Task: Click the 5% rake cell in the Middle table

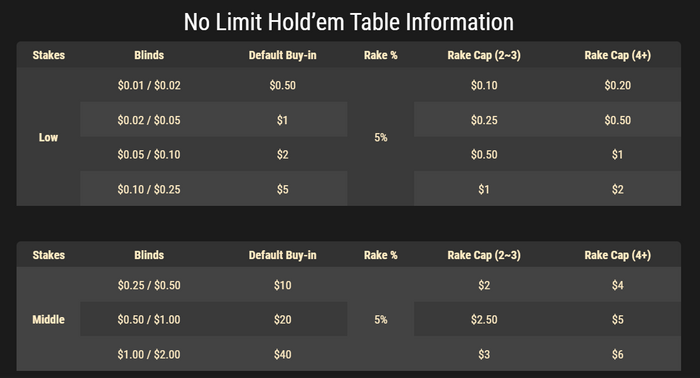Action: pyautogui.click(x=381, y=320)
